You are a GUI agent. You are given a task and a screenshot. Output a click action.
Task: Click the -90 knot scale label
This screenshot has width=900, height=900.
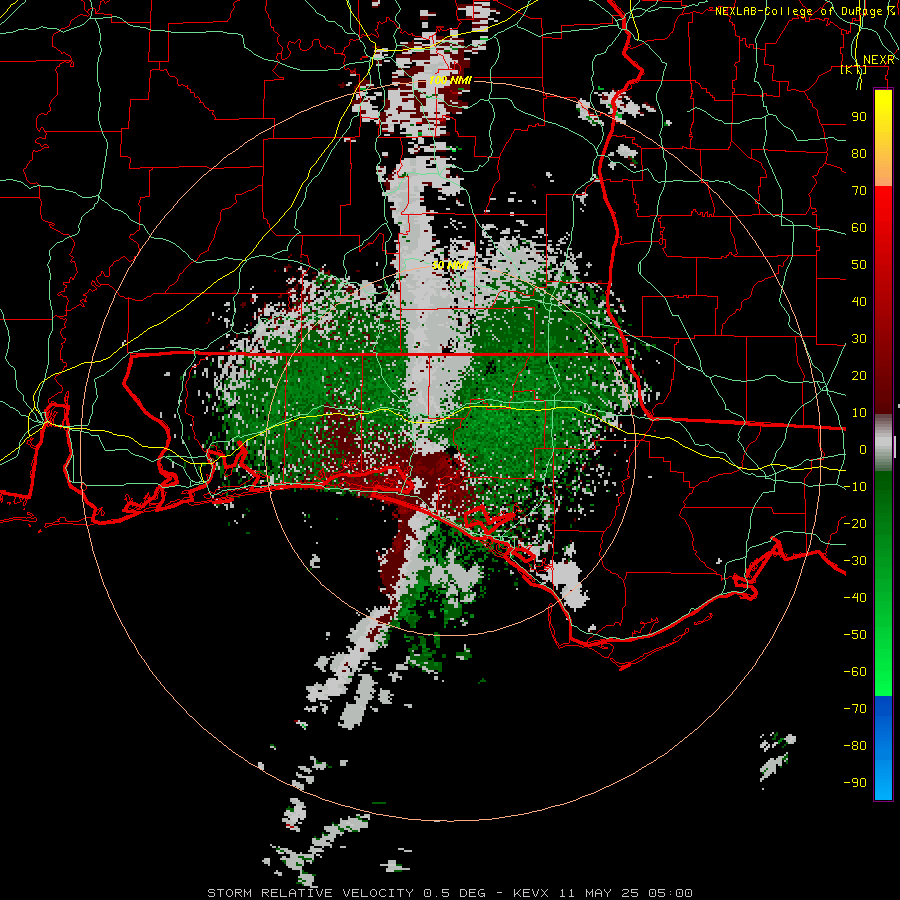point(855,783)
